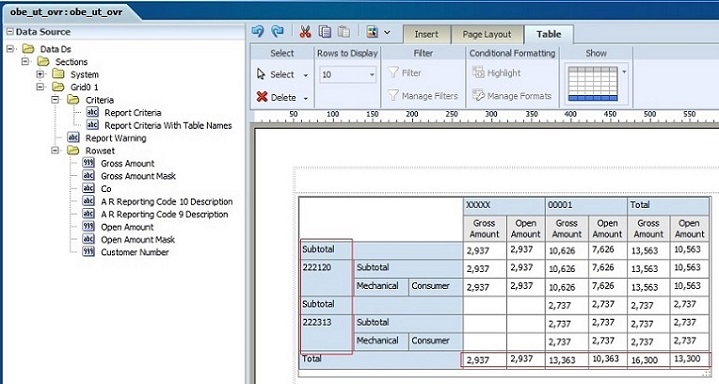Image resolution: width=719 pixels, height=384 pixels.
Task: Click the XXXXX column header cell
Action: (x=504, y=206)
